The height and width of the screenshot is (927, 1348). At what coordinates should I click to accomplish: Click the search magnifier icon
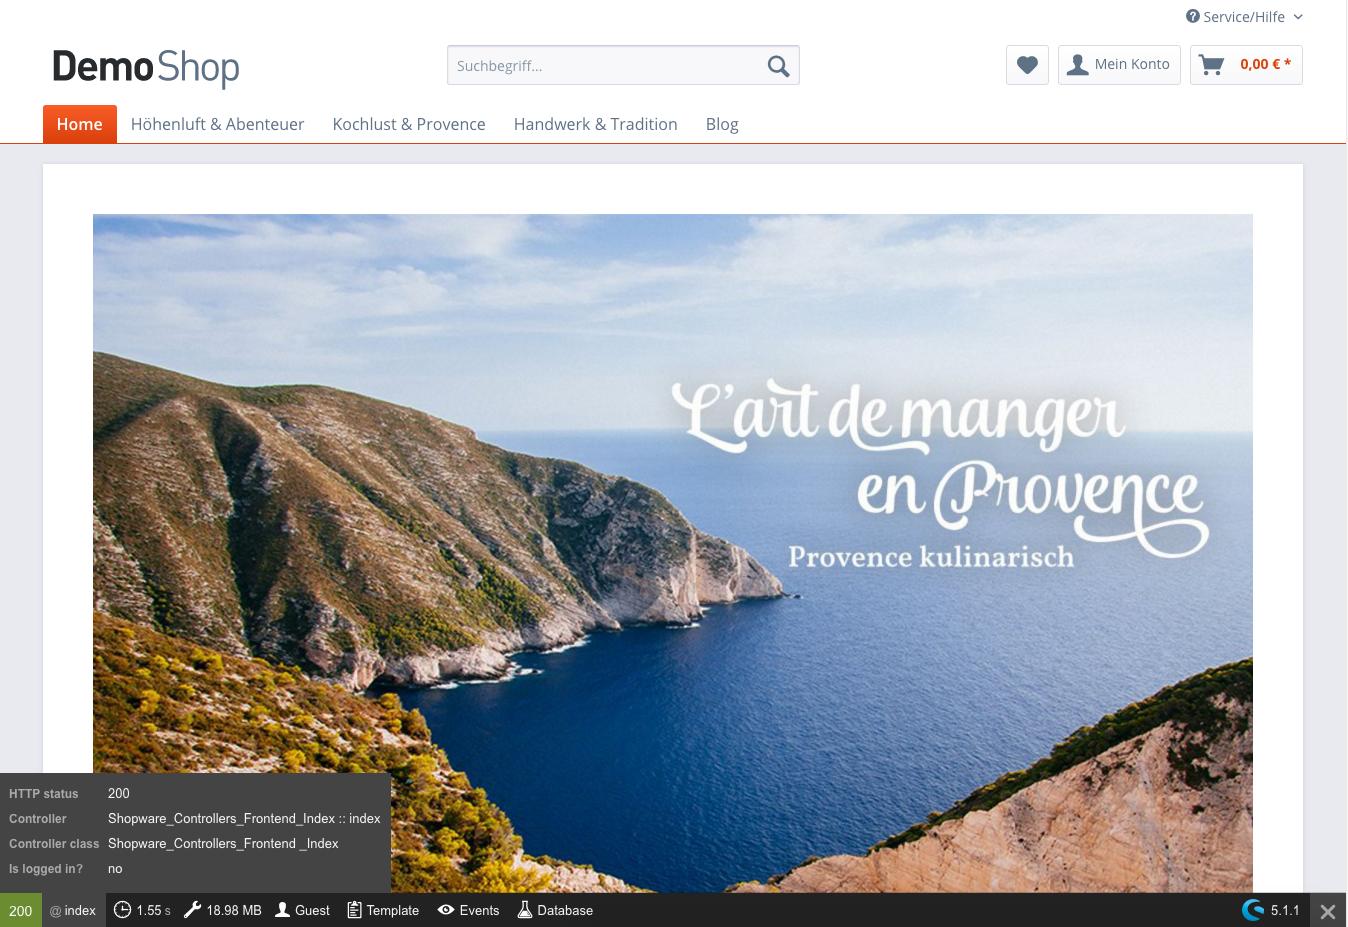point(778,66)
